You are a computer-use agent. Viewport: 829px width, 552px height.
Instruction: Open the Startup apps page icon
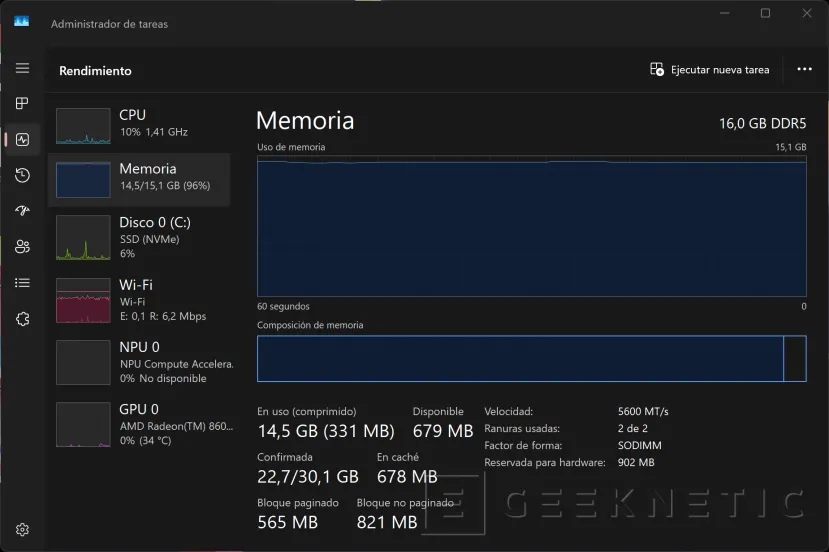click(x=22, y=211)
